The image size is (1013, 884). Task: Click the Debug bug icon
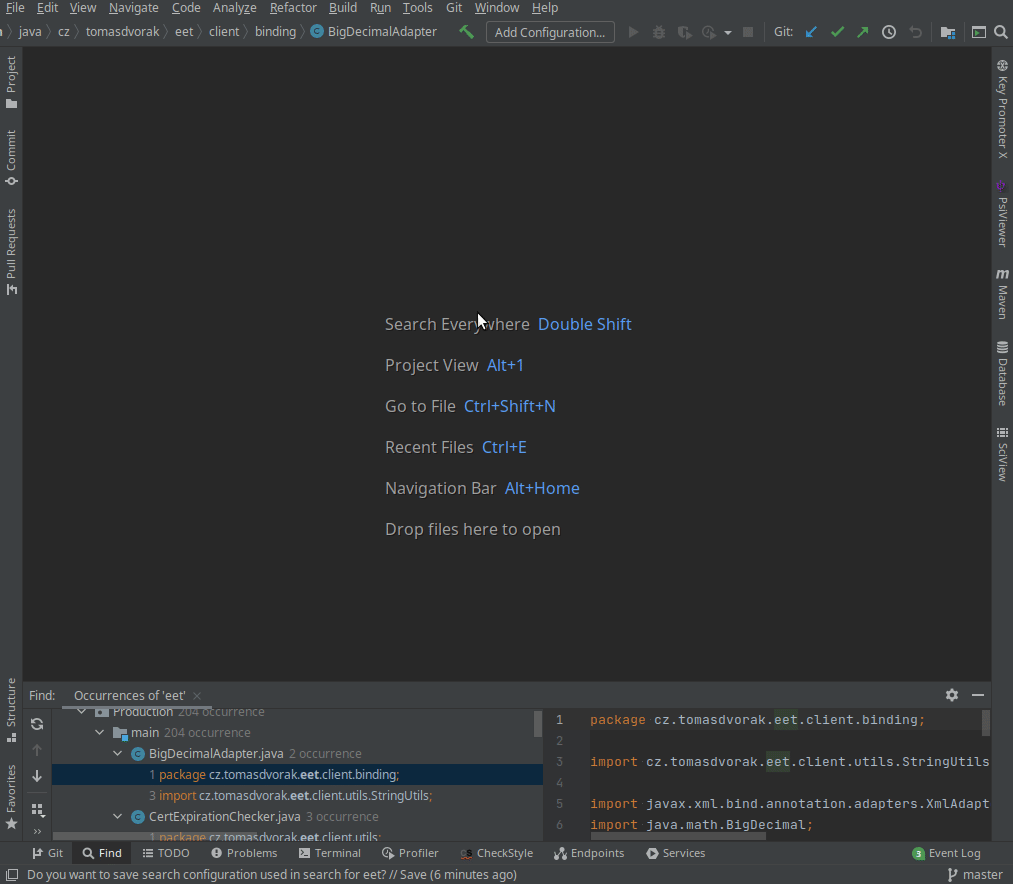coord(658,32)
